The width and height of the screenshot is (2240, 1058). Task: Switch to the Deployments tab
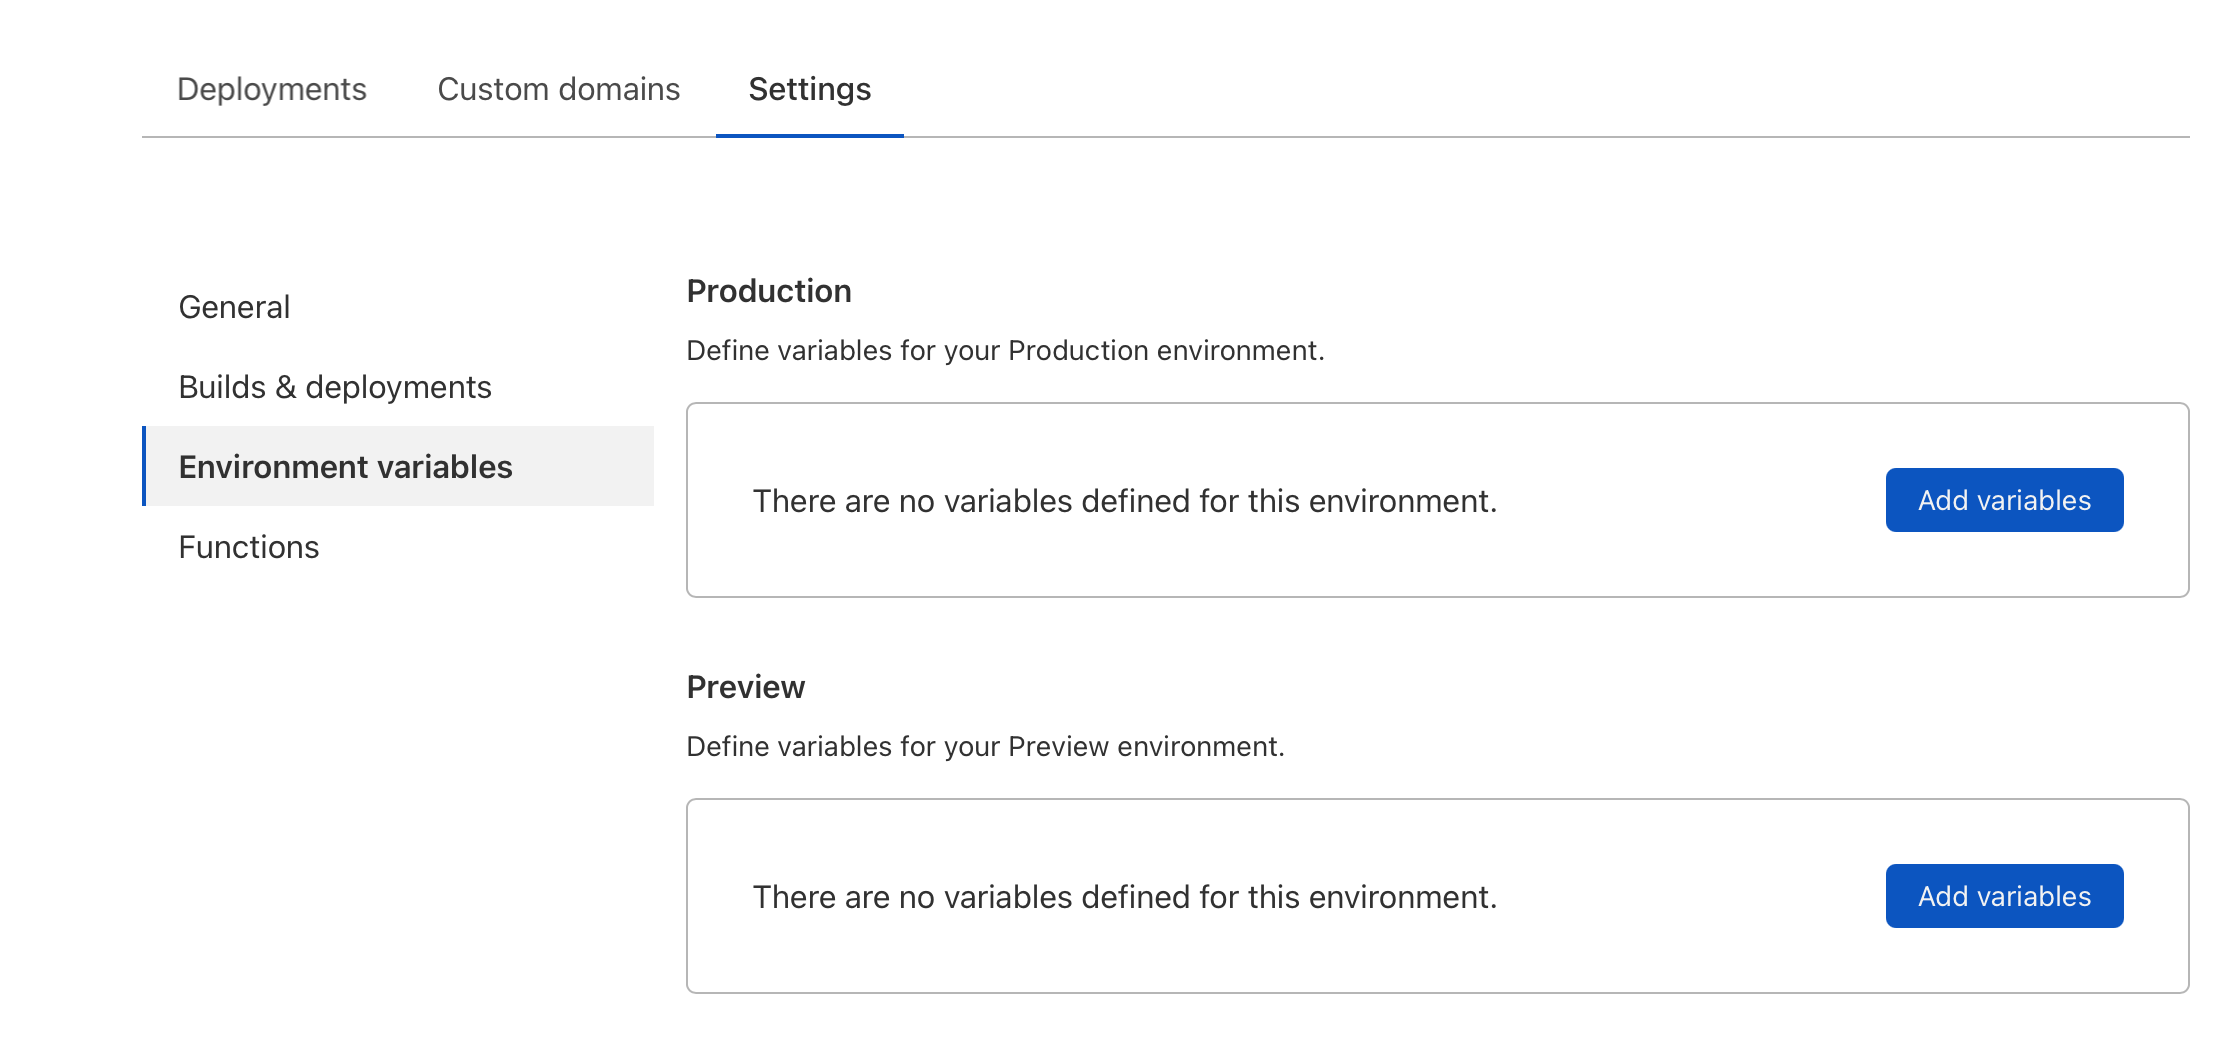tap(272, 89)
